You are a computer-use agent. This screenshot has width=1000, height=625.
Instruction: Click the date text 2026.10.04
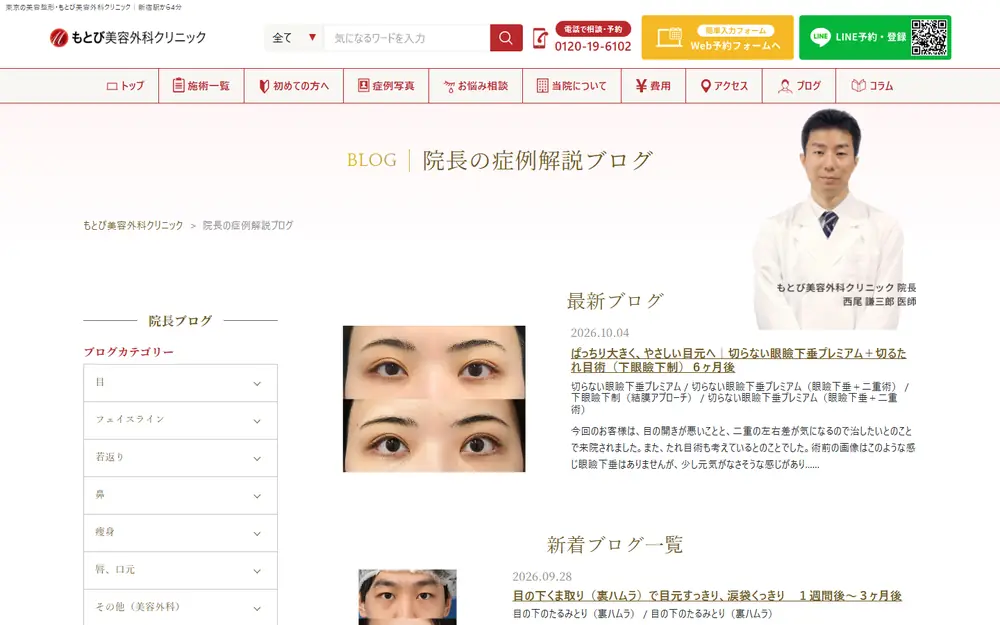599,333
